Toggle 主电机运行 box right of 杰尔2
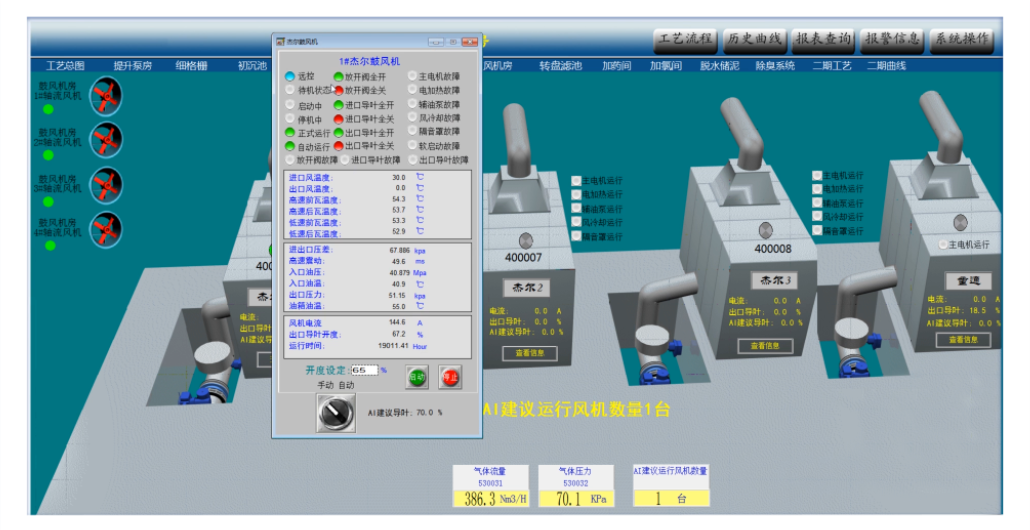Image resolution: width=1030 pixels, height=530 pixels. (x=576, y=180)
